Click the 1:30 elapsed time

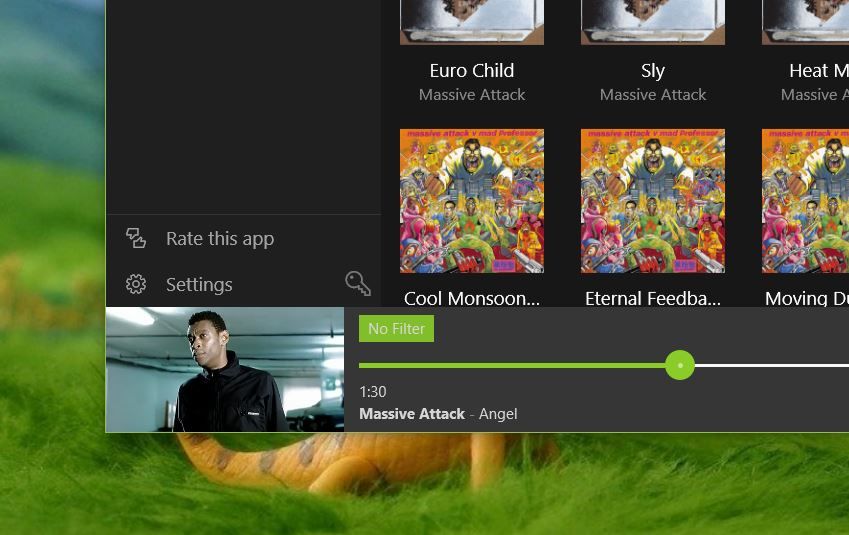tap(373, 392)
